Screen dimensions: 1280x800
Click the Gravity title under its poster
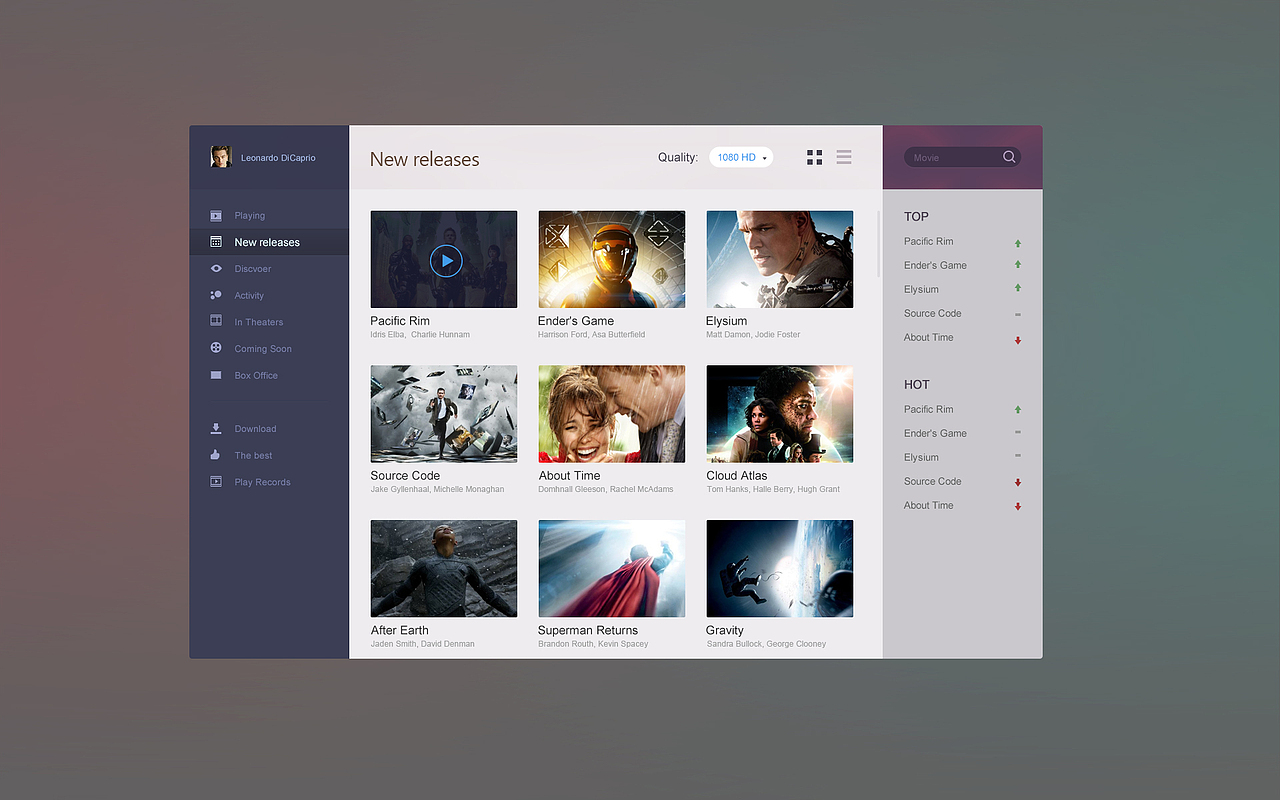pos(725,630)
